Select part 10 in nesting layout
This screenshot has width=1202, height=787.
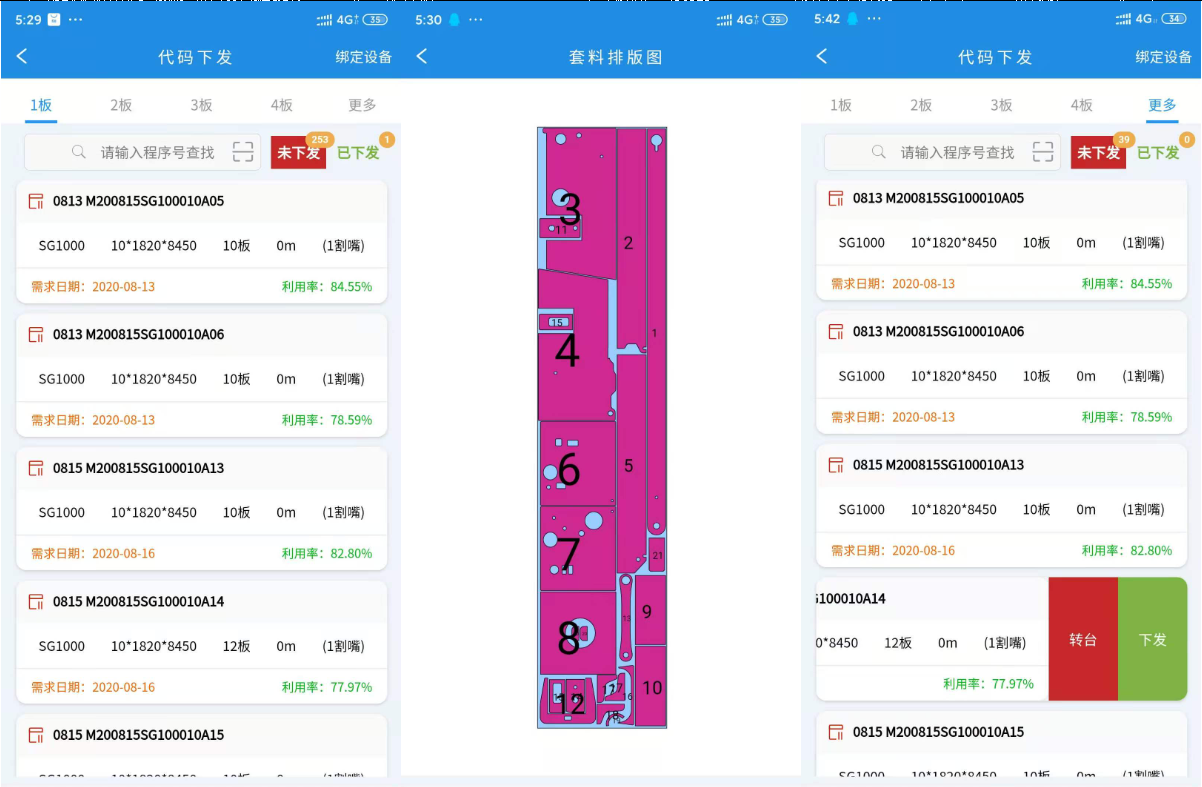tap(652, 687)
